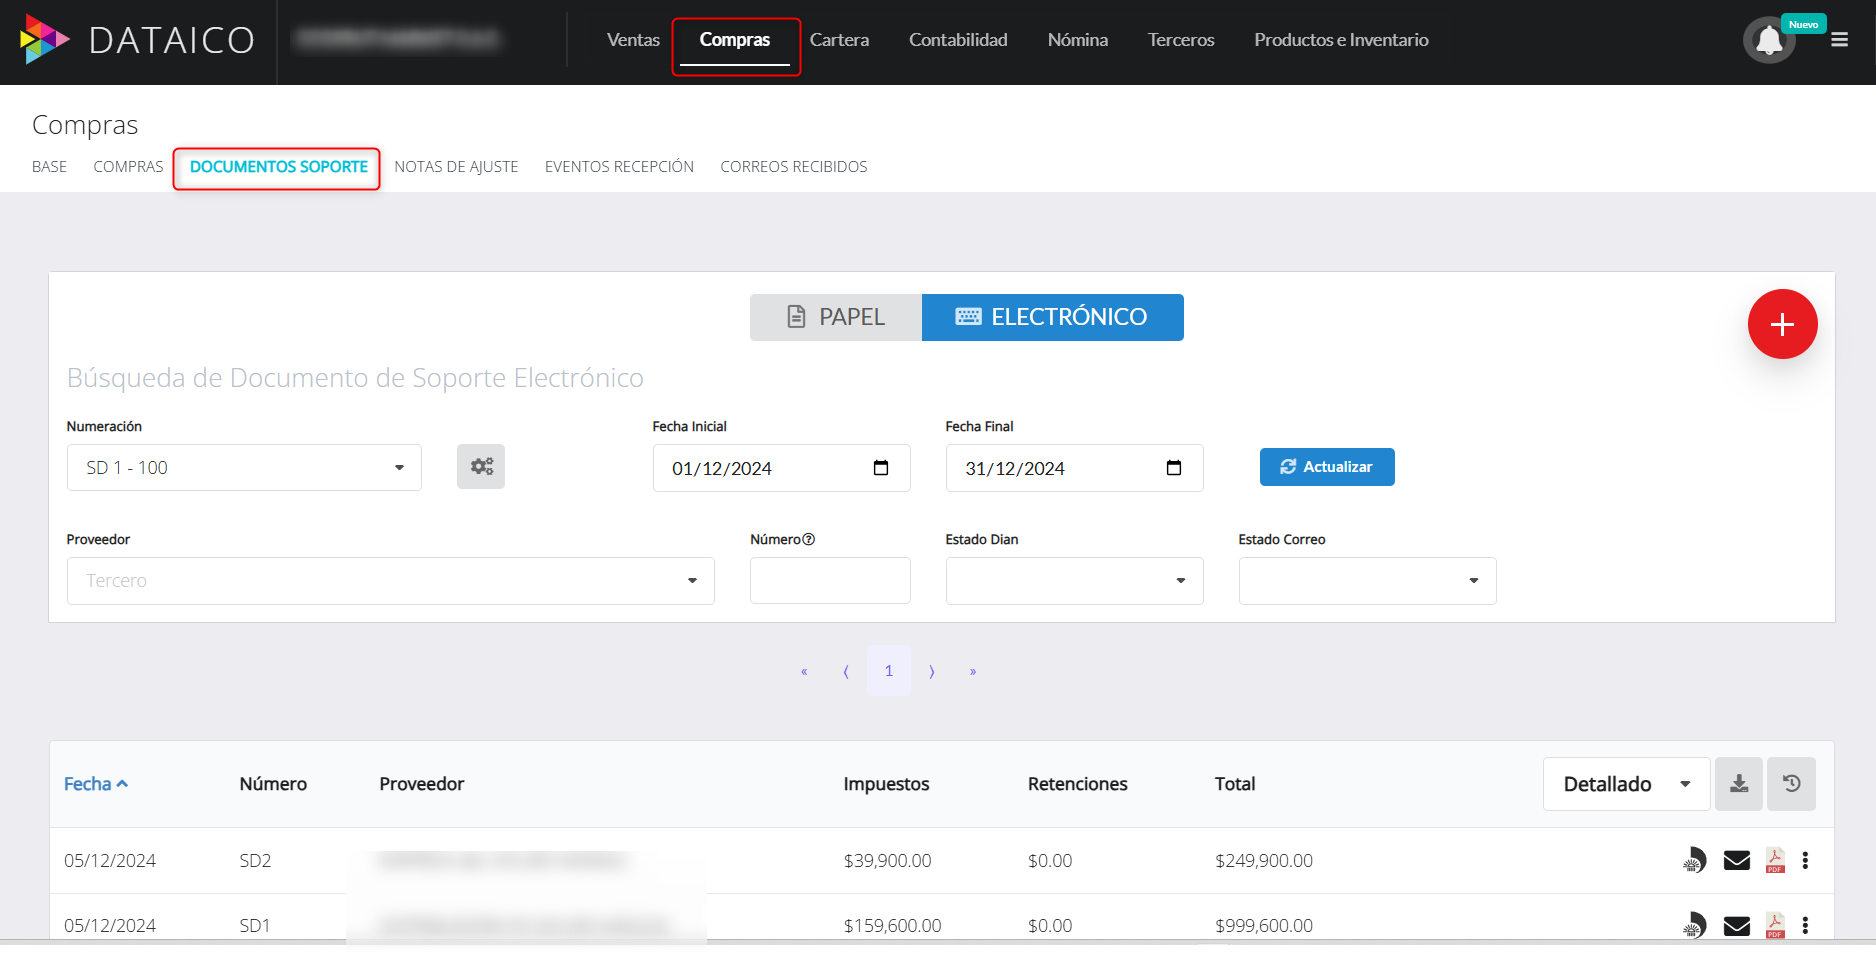Open the notifications bell
This screenshot has height=957, width=1876.
click(1768, 40)
